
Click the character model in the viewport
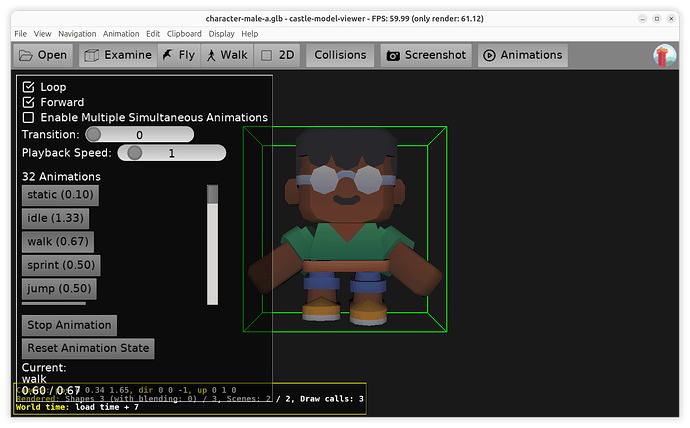pos(345,229)
